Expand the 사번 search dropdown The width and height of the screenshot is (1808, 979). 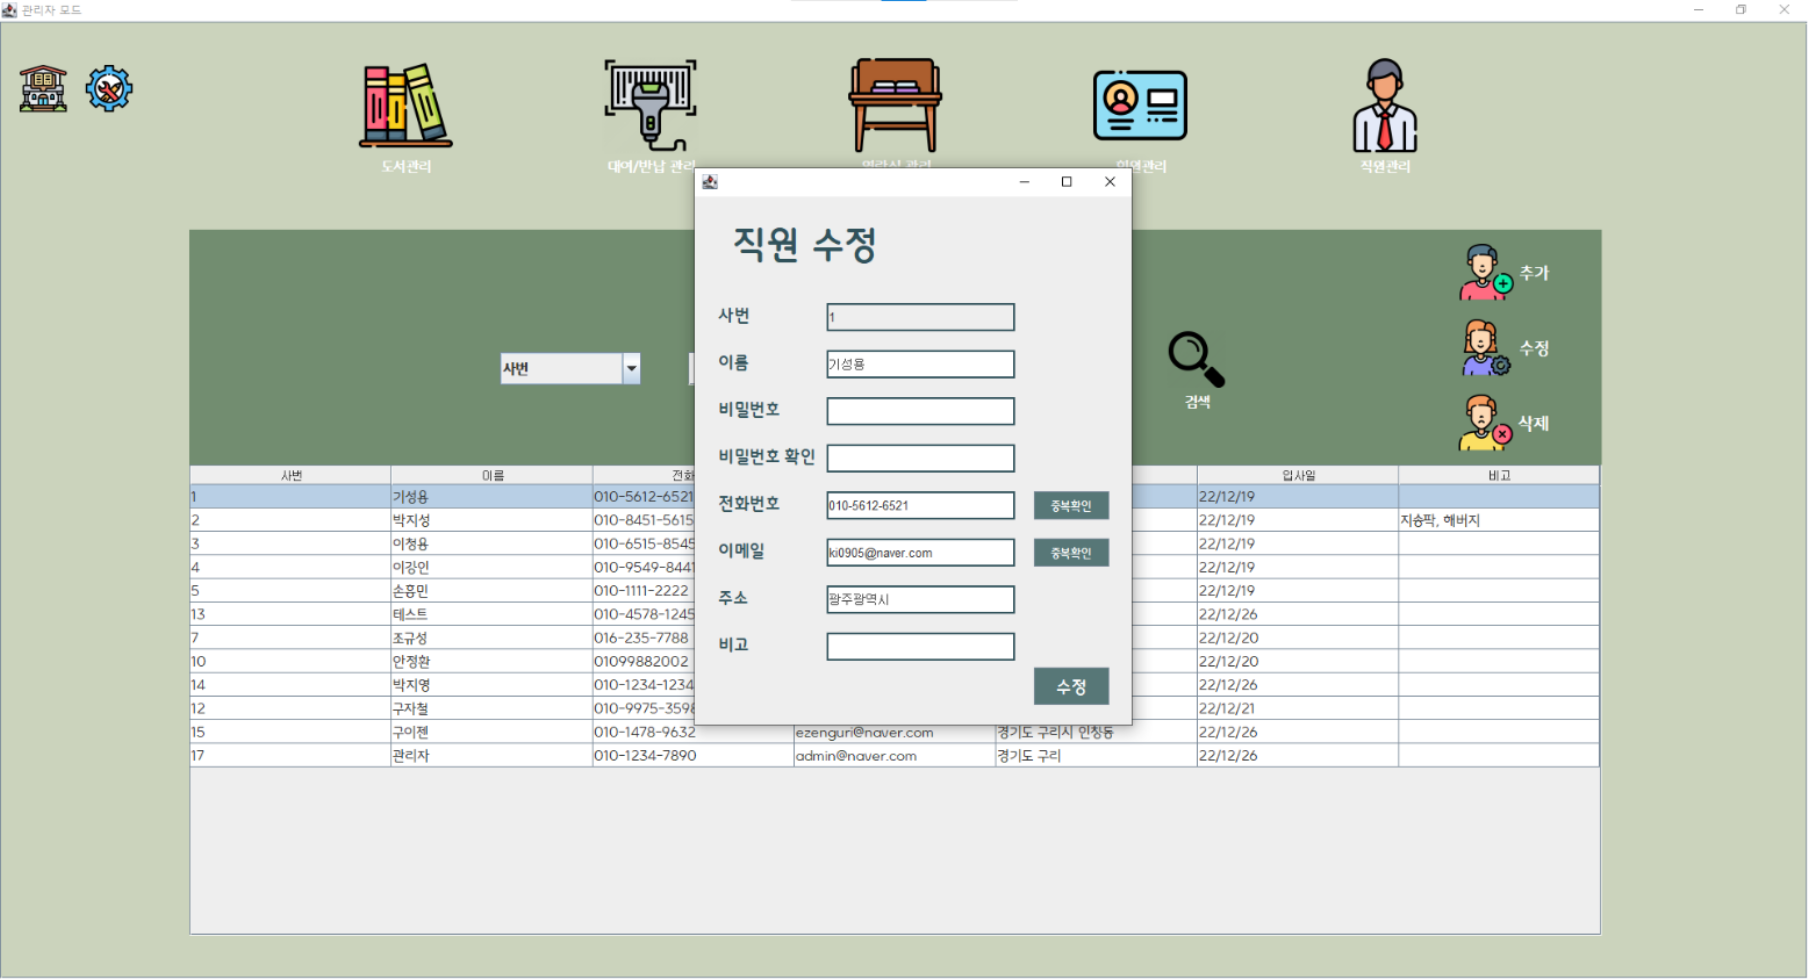coord(631,368)
